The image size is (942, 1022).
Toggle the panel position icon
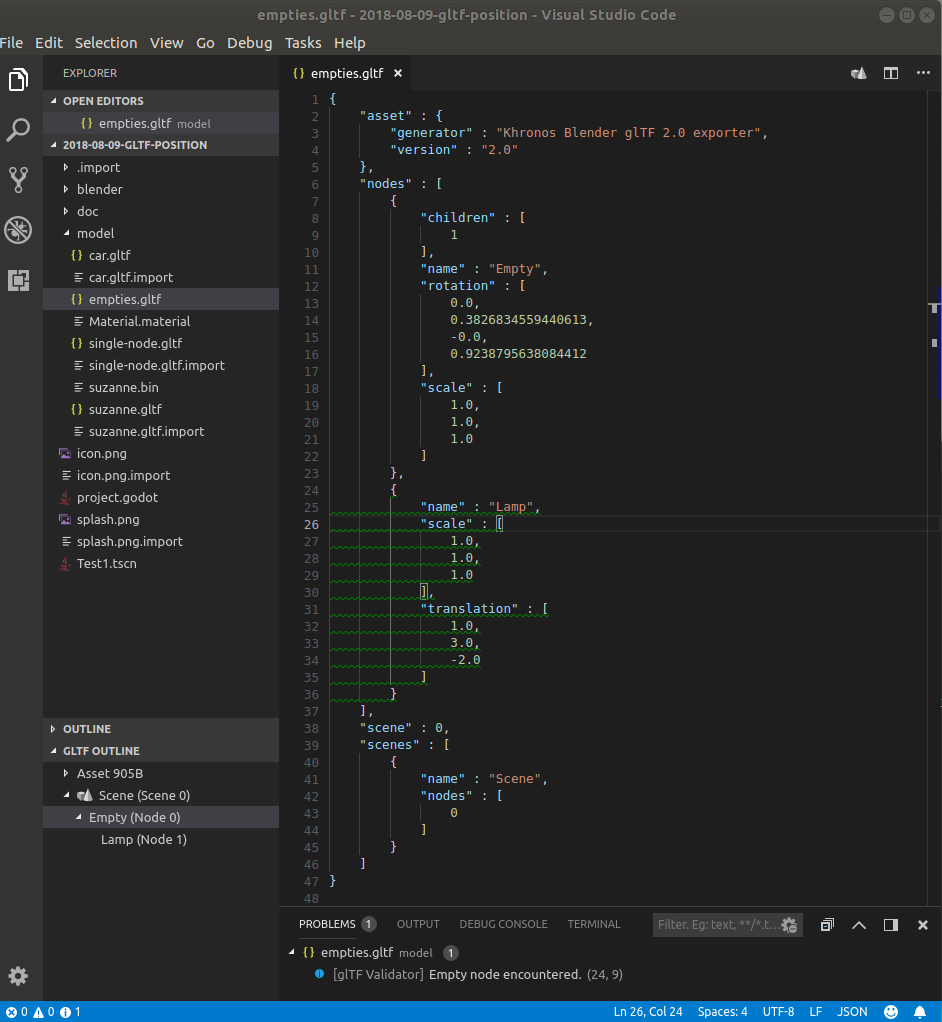coord(890,925)
